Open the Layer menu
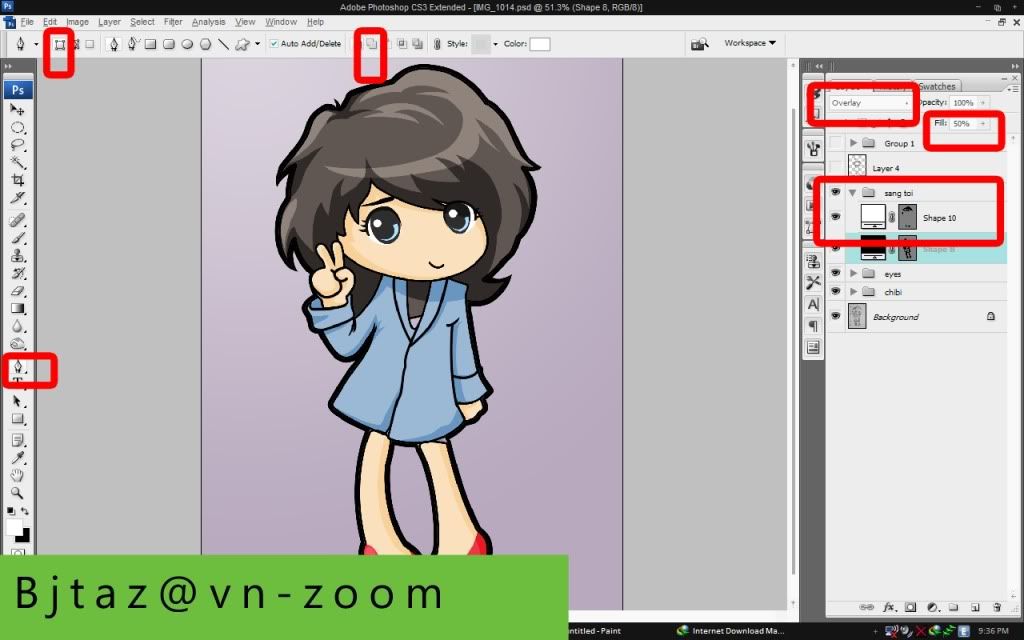 point(109,22)
